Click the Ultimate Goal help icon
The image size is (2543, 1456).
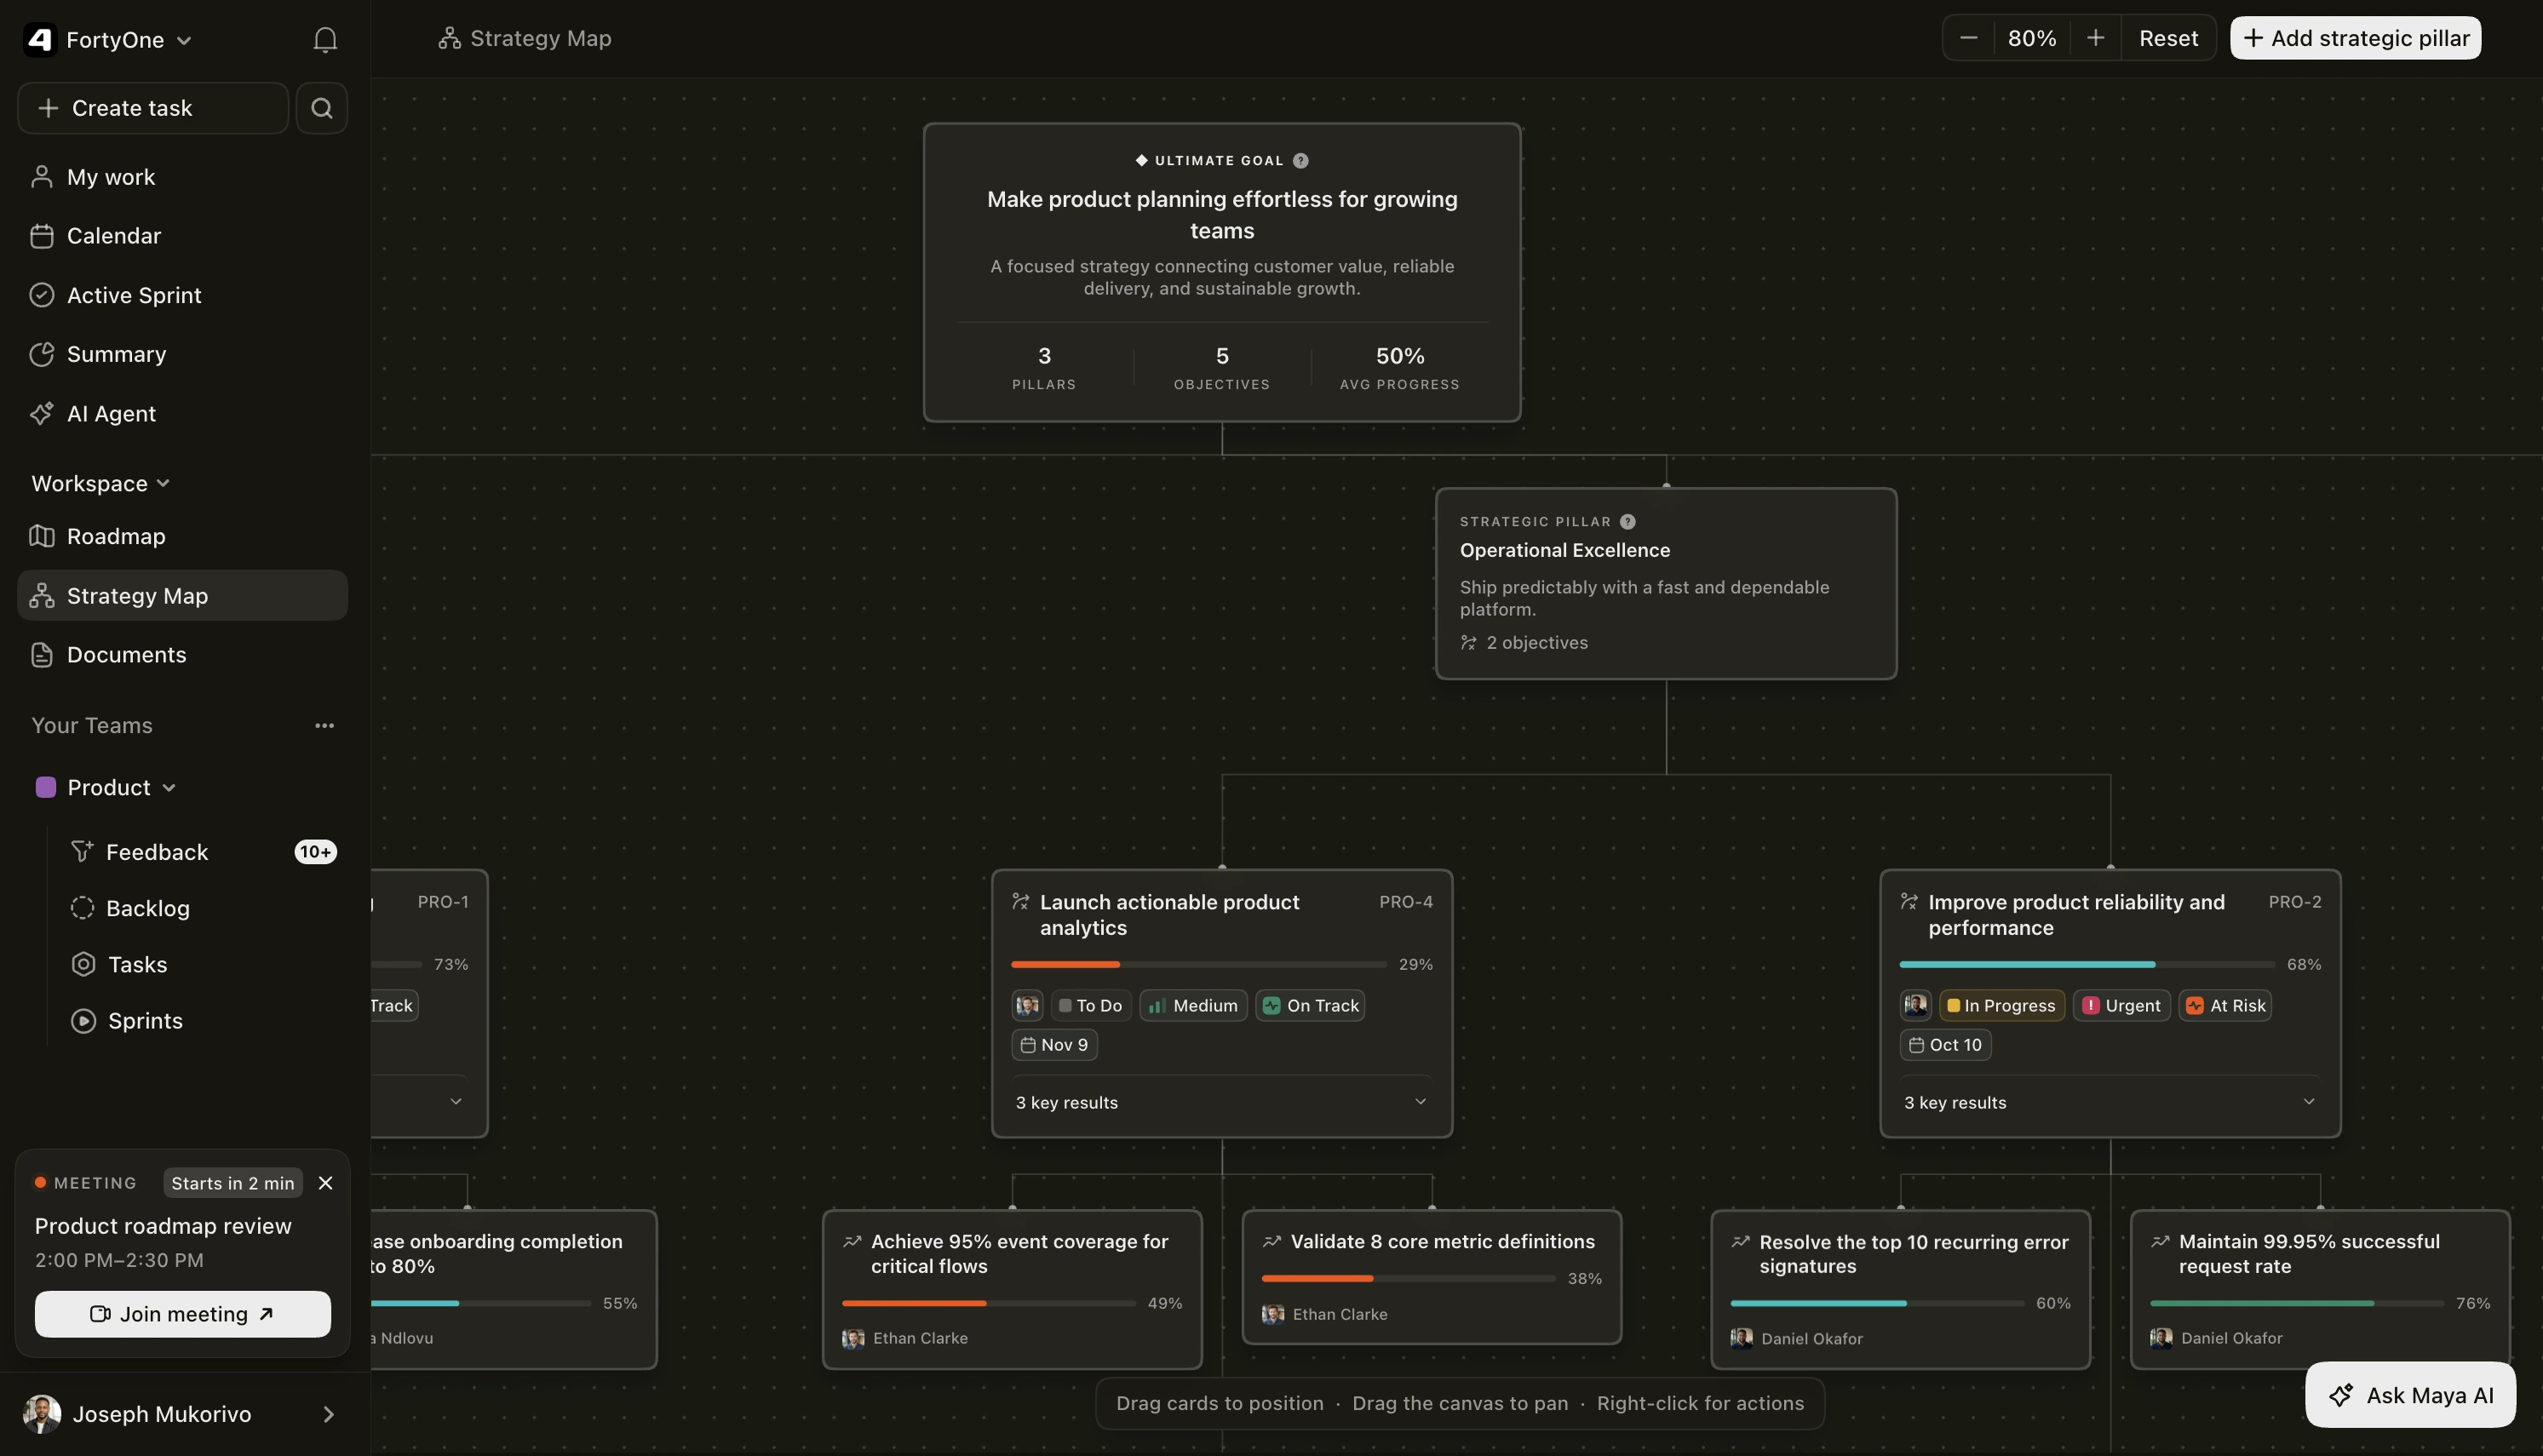[1301, 160]
